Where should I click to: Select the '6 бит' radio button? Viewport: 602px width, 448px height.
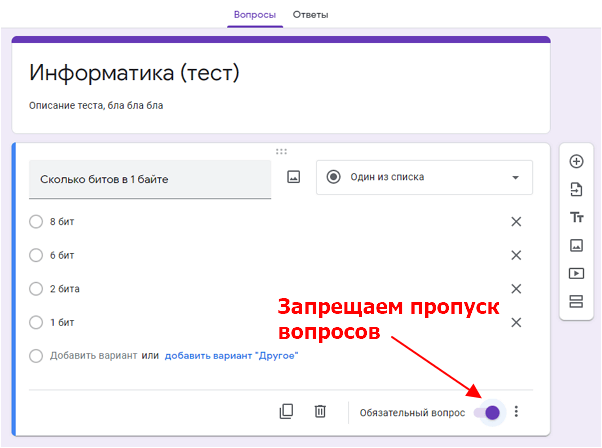tap(36, 255)
